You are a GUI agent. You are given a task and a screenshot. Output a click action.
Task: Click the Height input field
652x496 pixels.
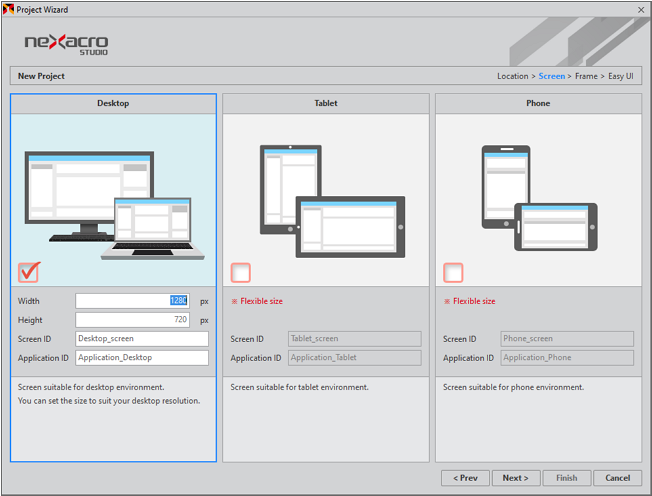(131, 320)
